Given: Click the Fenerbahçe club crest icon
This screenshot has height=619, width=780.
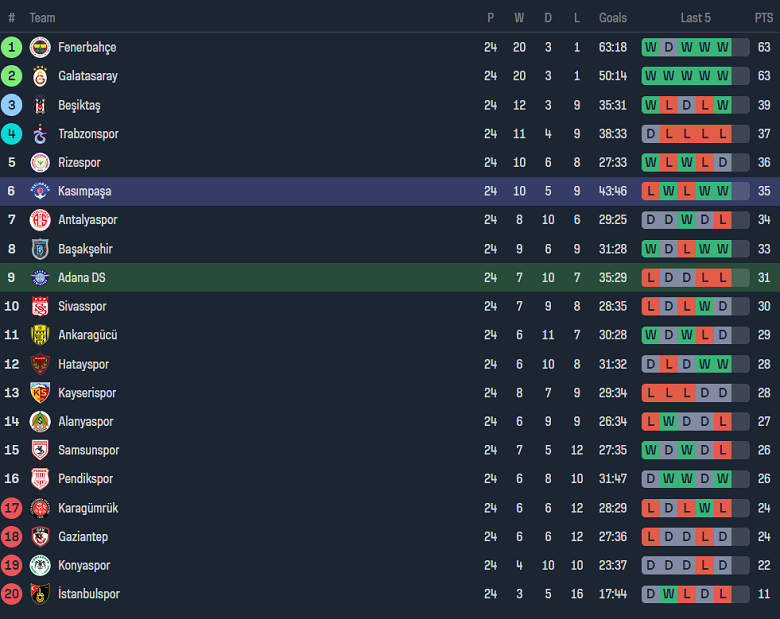Looking at the screenshot, I should click(40, 47).
